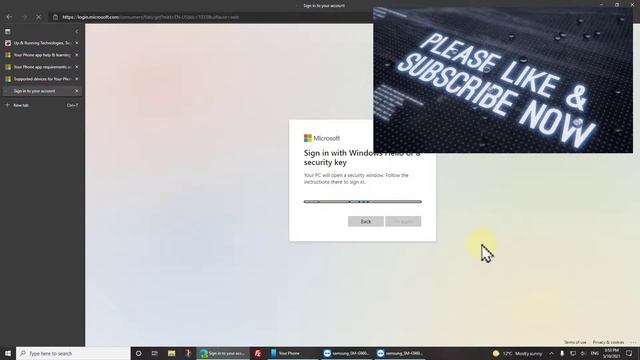Collapse the vertical tabs pane with the chevron
Viewport: 640px width, 360px height.
pos(76,31)
